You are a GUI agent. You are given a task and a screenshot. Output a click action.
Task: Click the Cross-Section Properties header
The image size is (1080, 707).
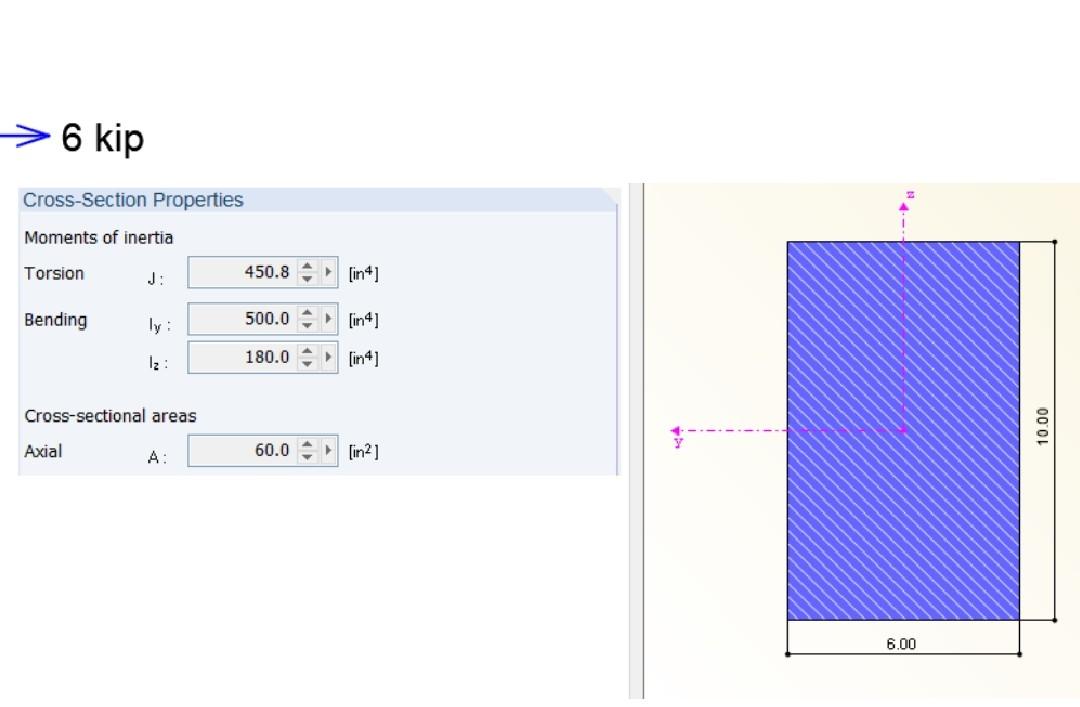[133, 200]
